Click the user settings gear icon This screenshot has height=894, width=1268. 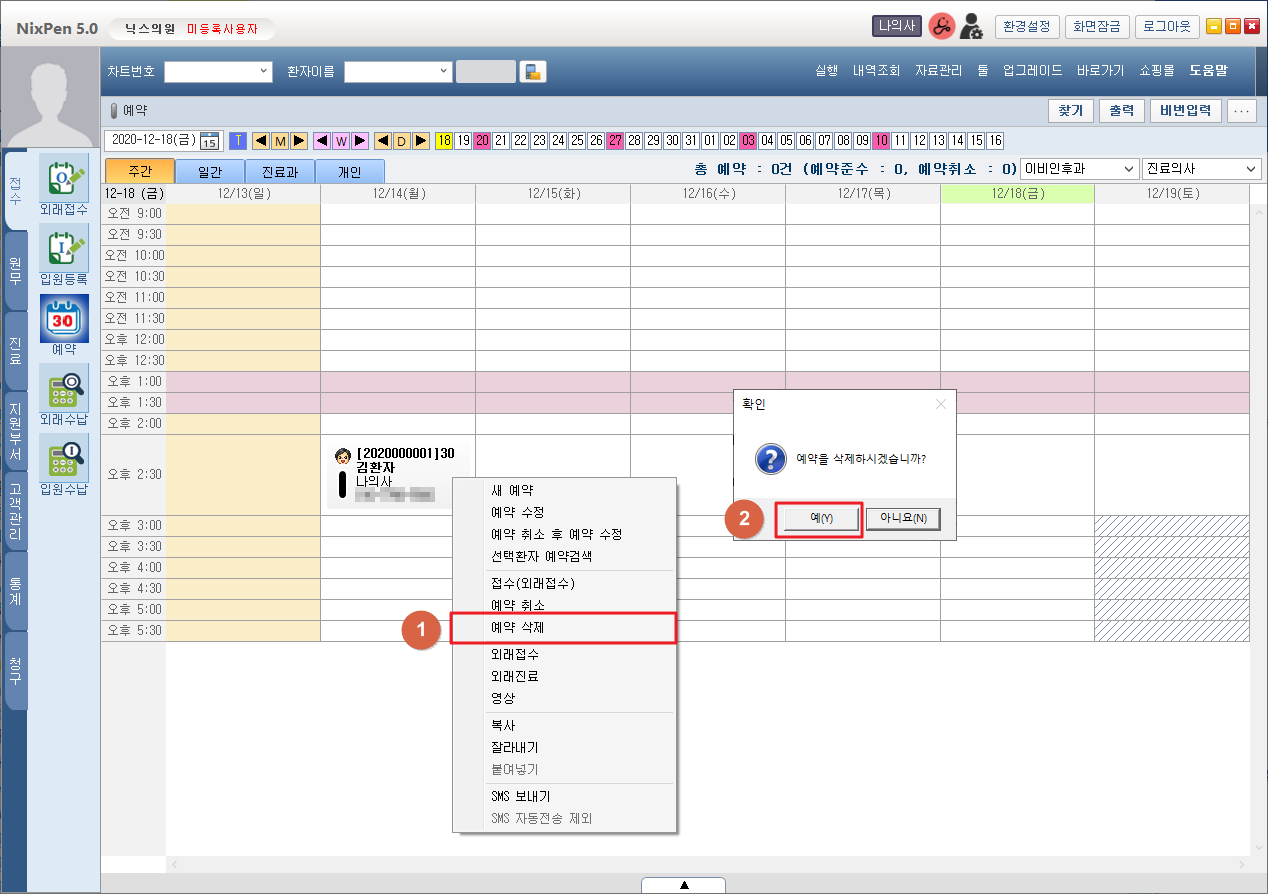tap(970, 27)
